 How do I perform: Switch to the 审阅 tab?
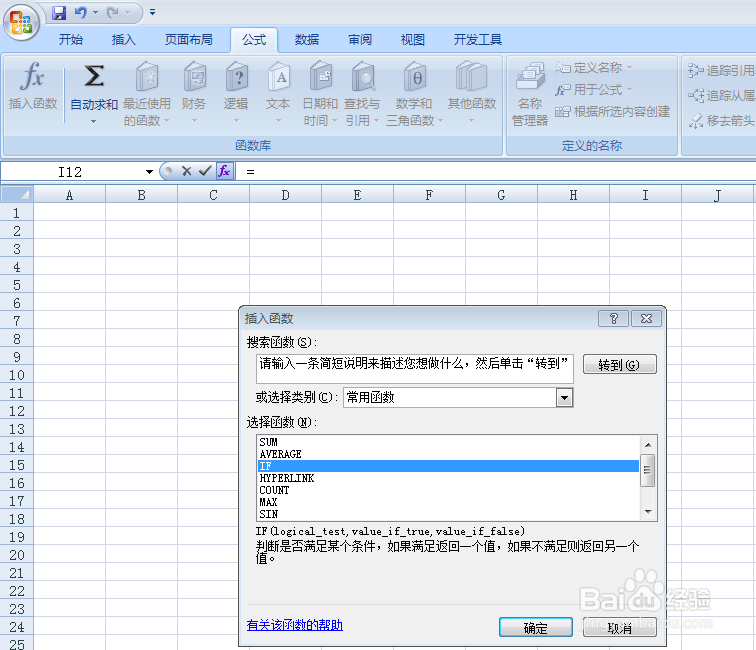pos(360,40)
